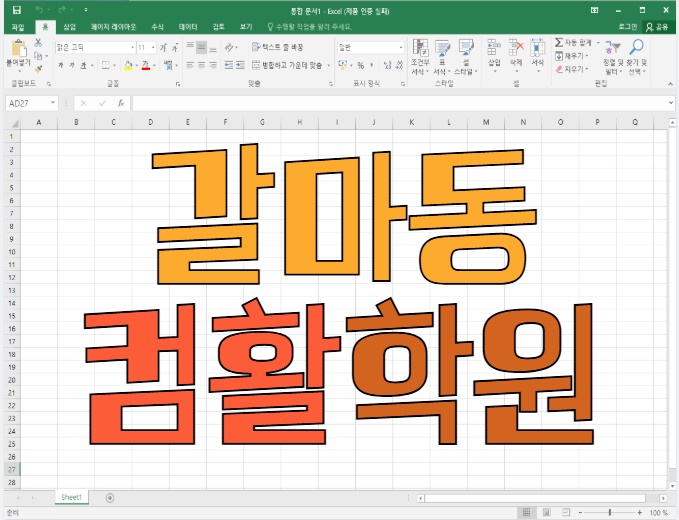Click the Undo arrow in the quick access toolbar
679x520 pixels.
39,10
